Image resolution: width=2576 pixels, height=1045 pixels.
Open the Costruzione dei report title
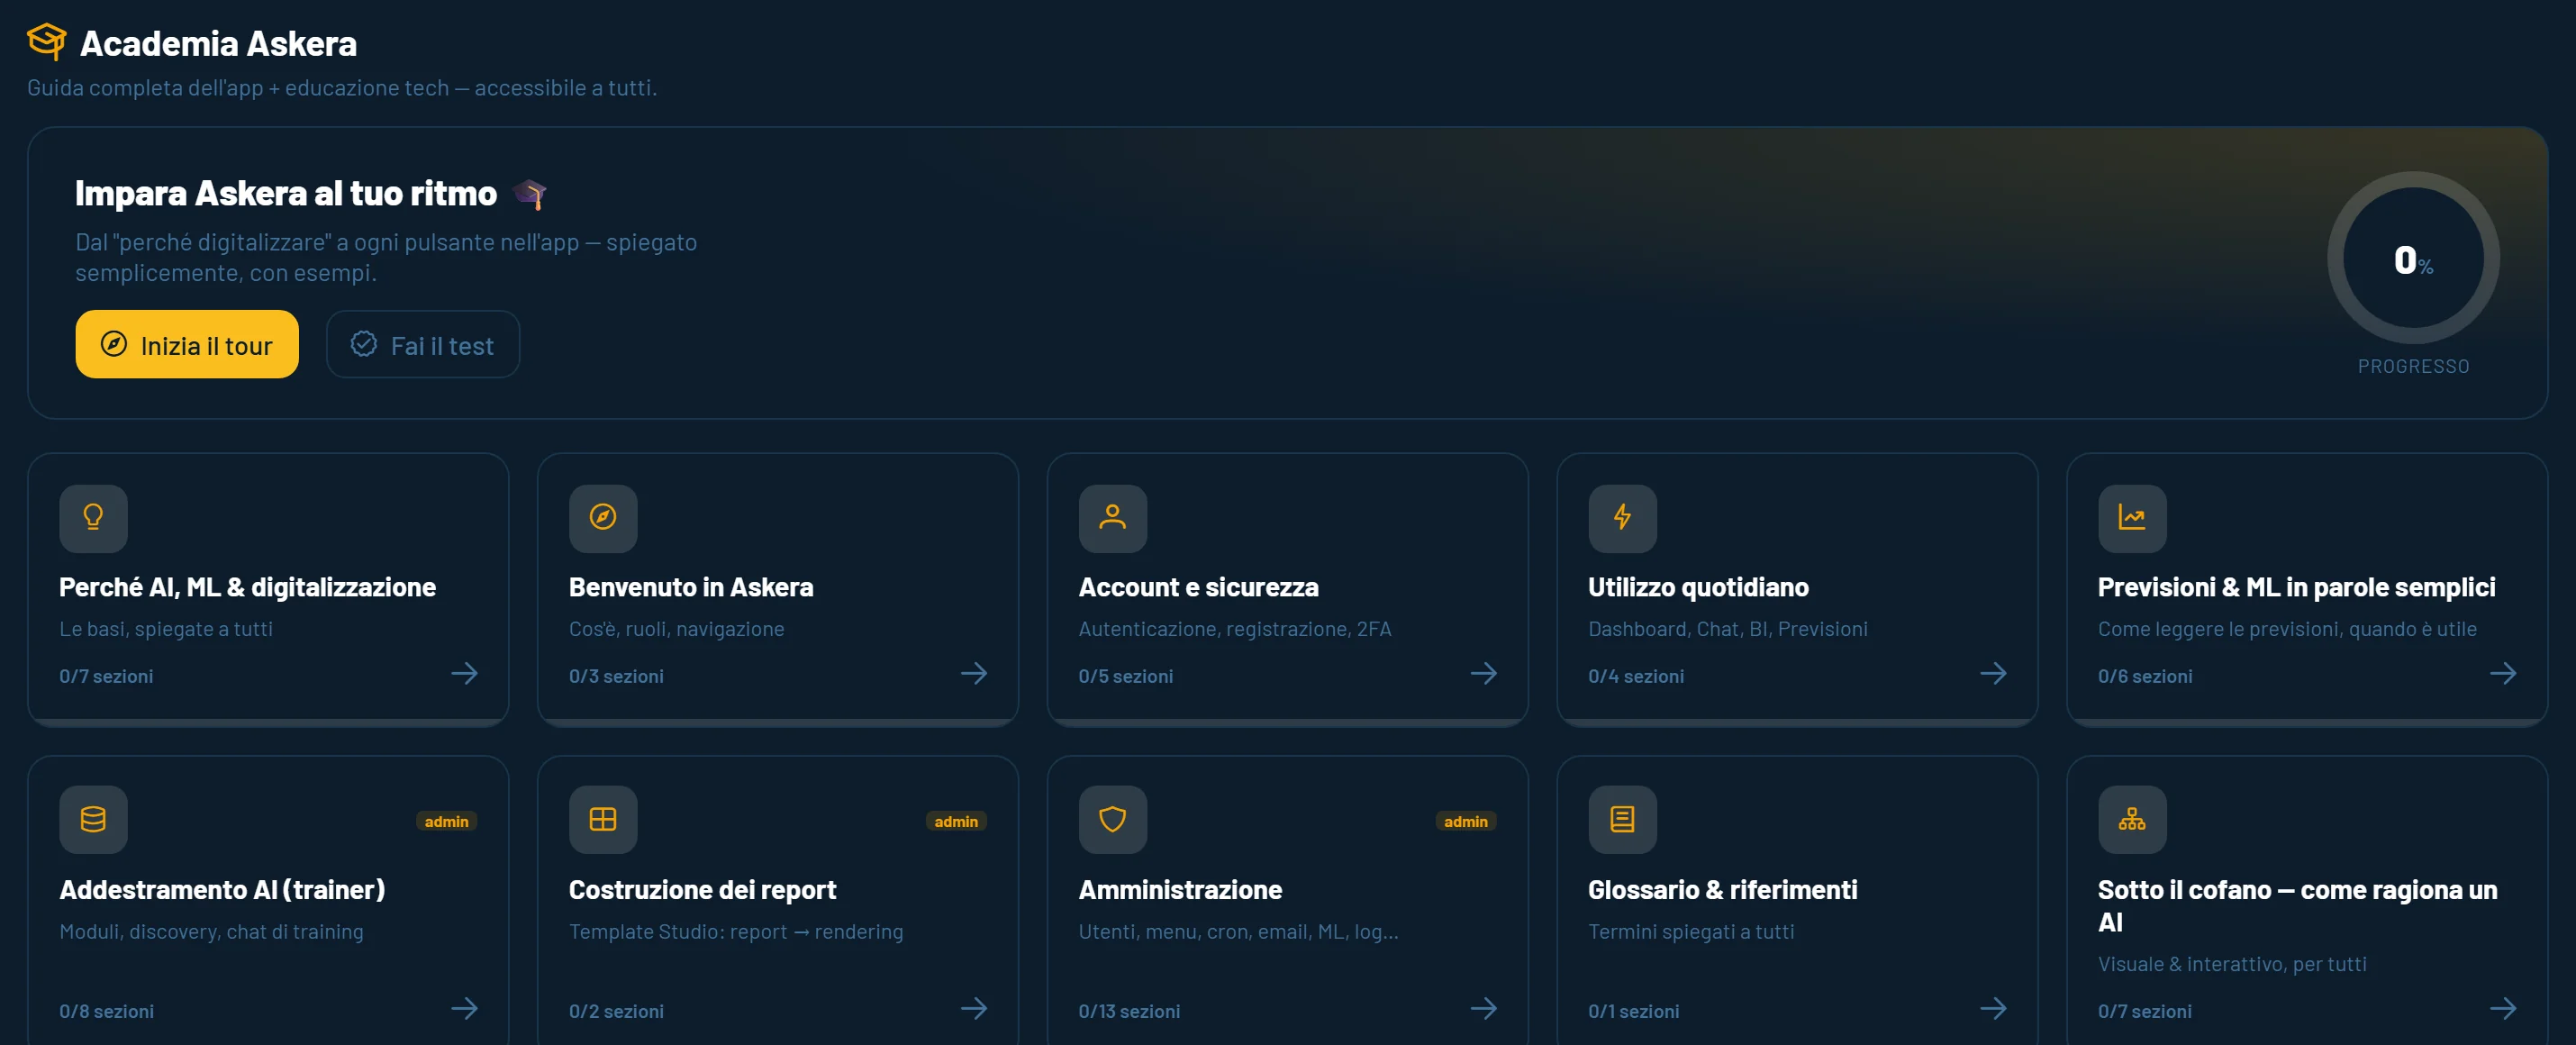point(702,890)
